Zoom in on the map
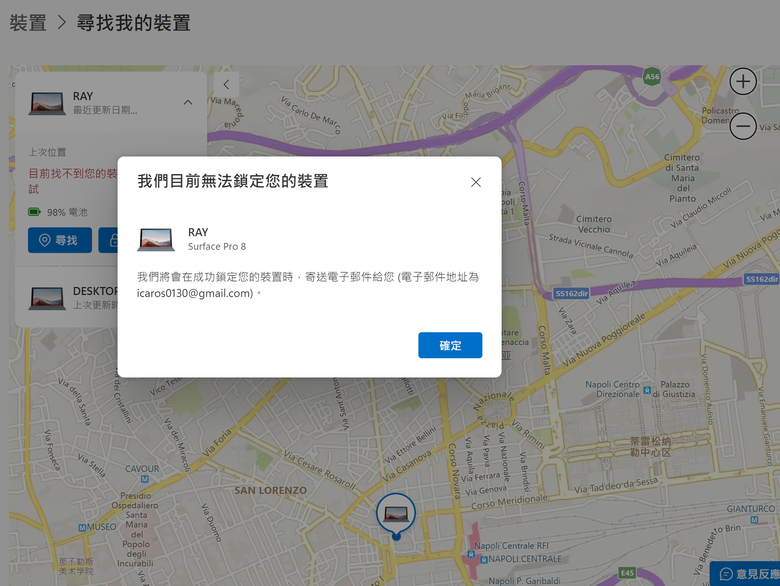The width and height of the screenshot is (780, 586). (743, 81)
